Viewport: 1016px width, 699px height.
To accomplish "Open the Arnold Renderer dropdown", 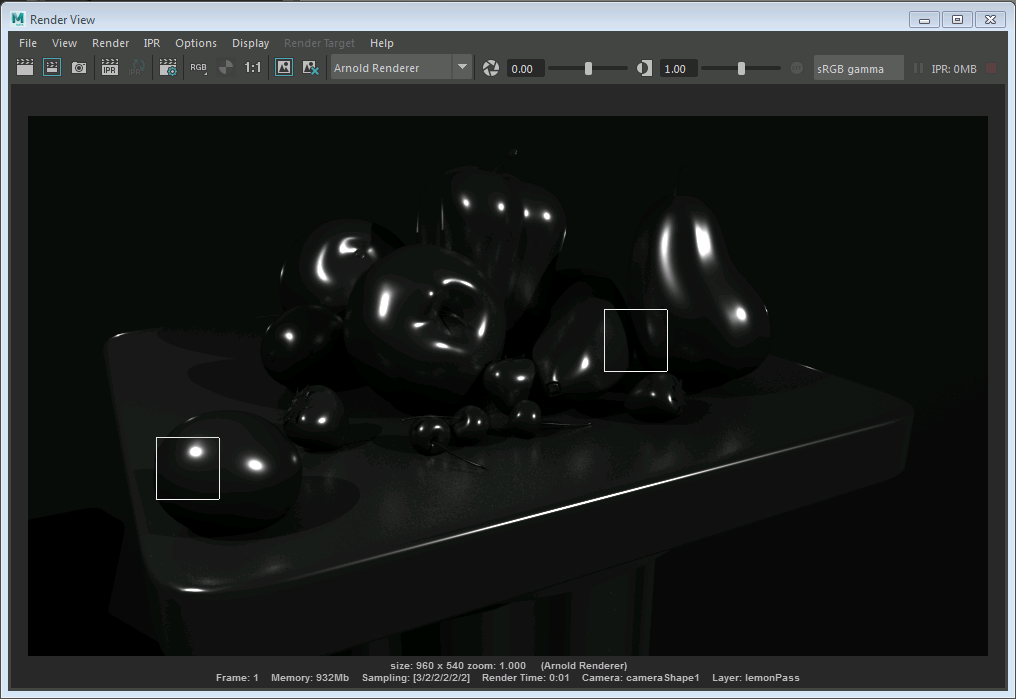I will (x=461, y=68).
